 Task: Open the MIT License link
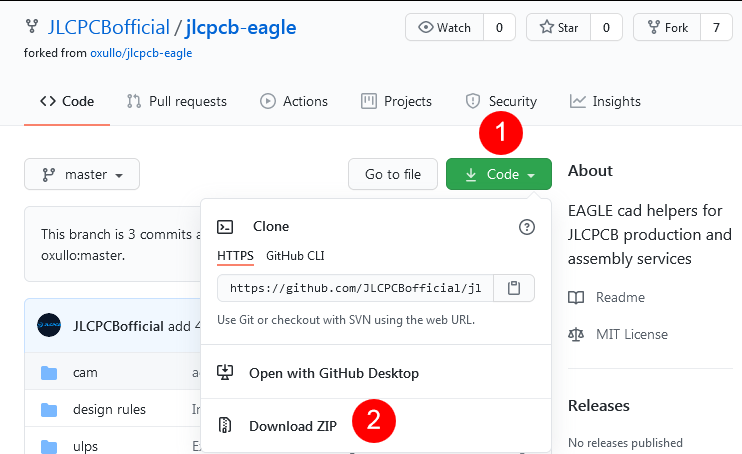coord(632,334)
